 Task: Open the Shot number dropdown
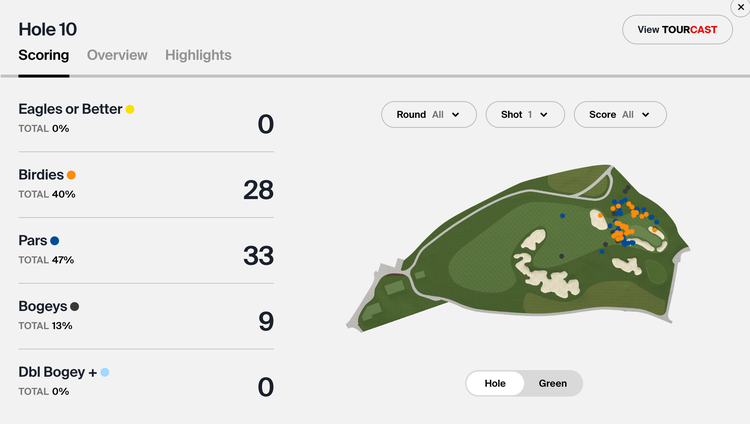tap(524, 115)
